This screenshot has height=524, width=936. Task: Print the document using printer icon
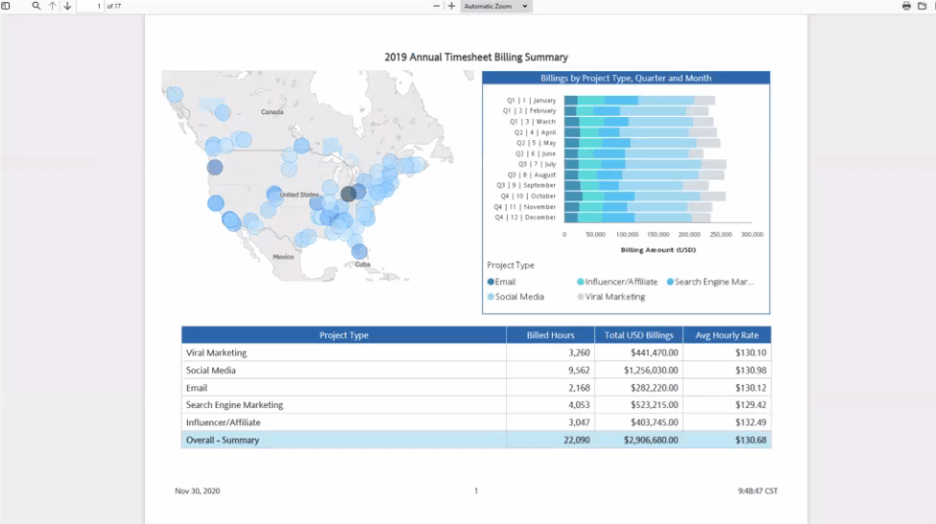coord(907,6)
